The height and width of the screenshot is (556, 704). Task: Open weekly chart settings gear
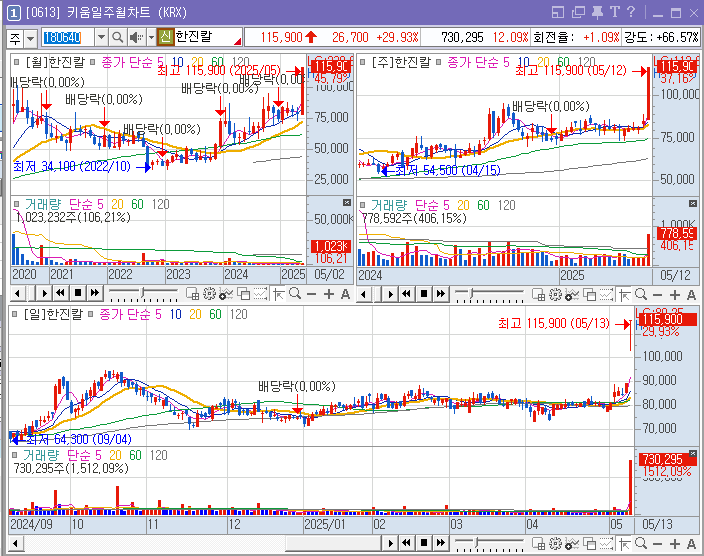tap(555, 295)
